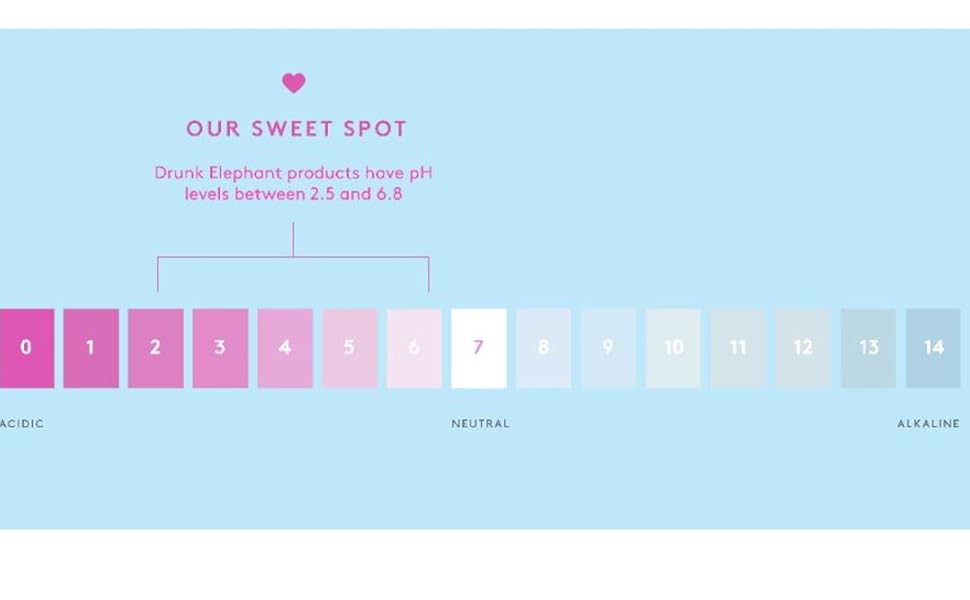Select the pH 1 color swatch
The width and height of the screenshot is (970, 600).
[91, 348]
